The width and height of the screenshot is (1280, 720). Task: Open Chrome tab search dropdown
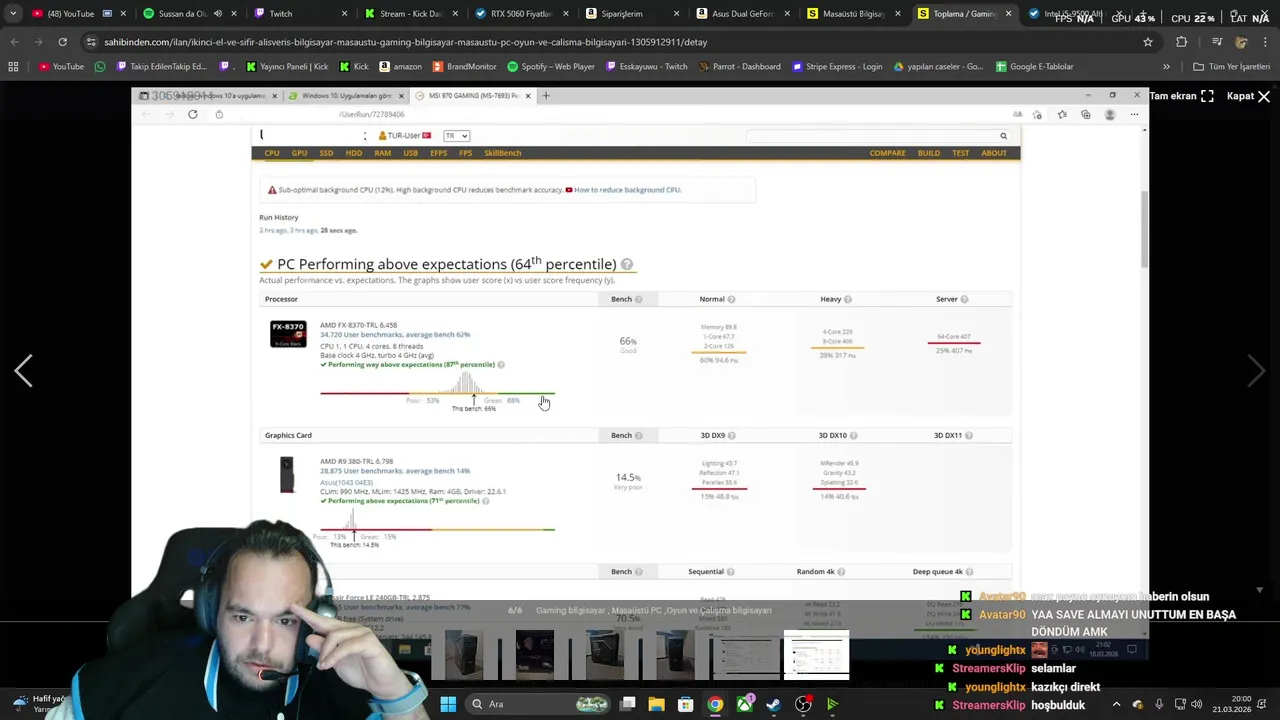(x=13, y=14)
